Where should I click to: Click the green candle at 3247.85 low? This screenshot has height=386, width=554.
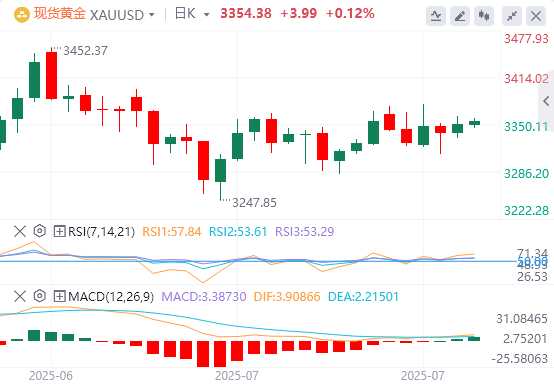(x=220, y=171)
